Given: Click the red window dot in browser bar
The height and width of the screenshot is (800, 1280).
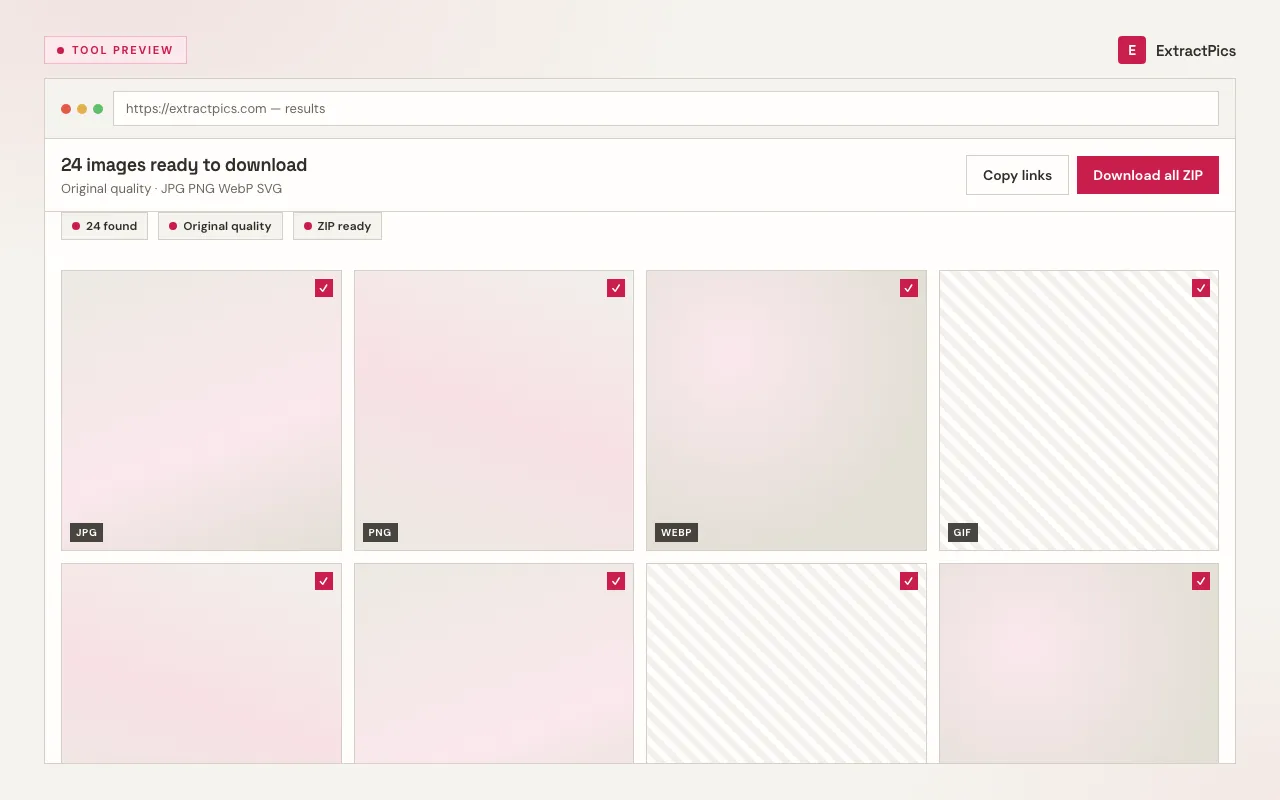Looking at the screenshot, I should pyautogui.click(x=66, y=109).
